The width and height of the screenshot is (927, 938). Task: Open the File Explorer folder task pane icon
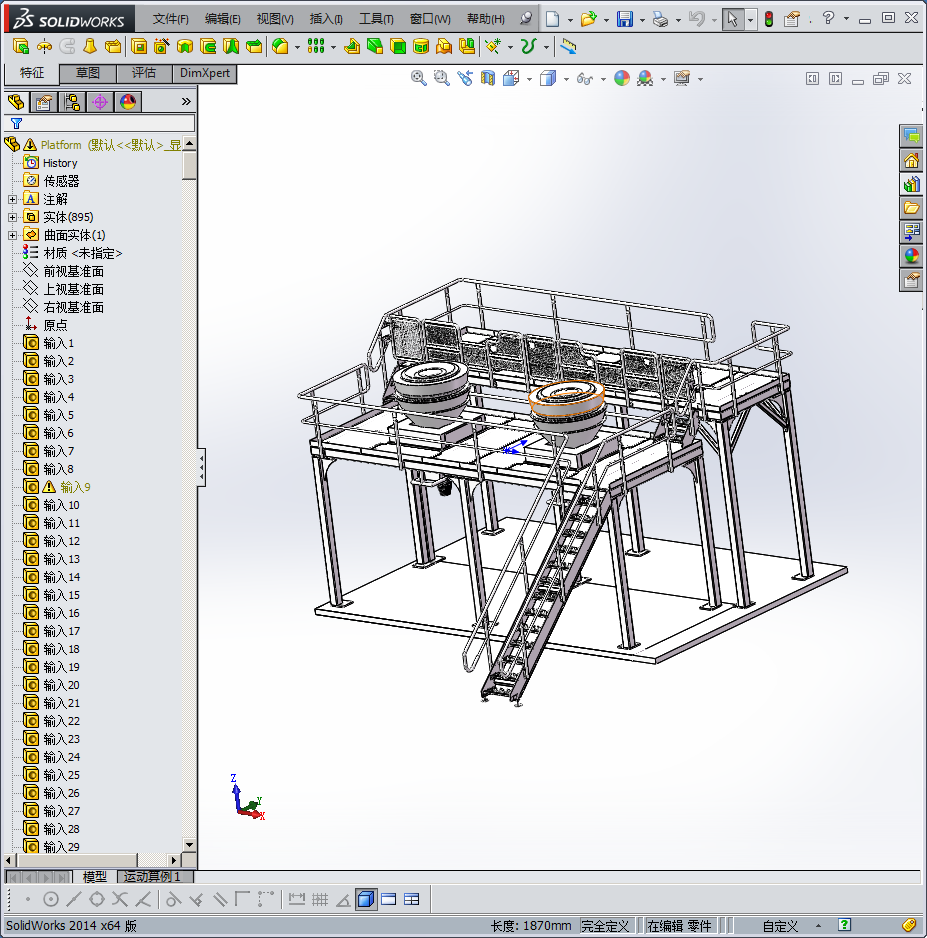click(x=911, y=208)
